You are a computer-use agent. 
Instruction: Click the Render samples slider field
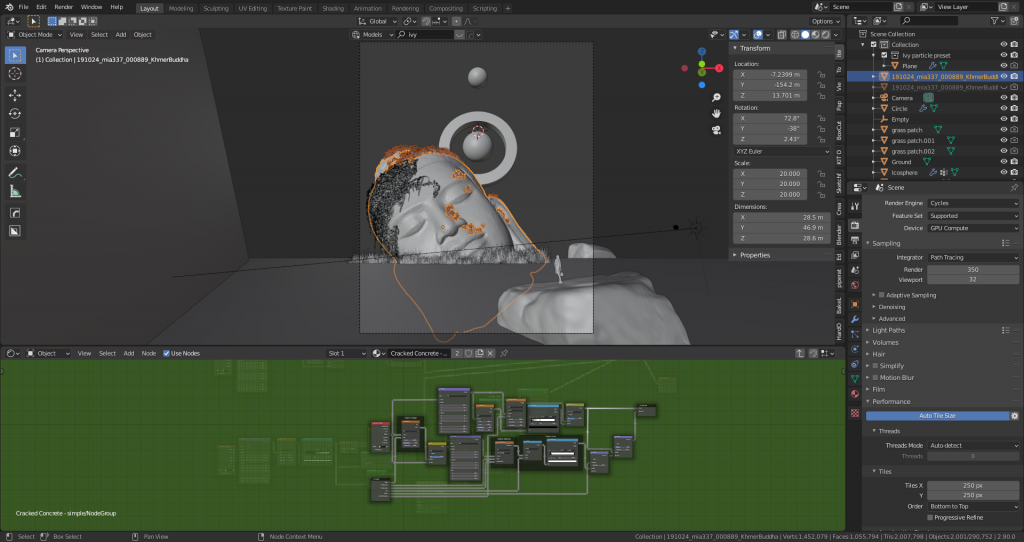972,269
